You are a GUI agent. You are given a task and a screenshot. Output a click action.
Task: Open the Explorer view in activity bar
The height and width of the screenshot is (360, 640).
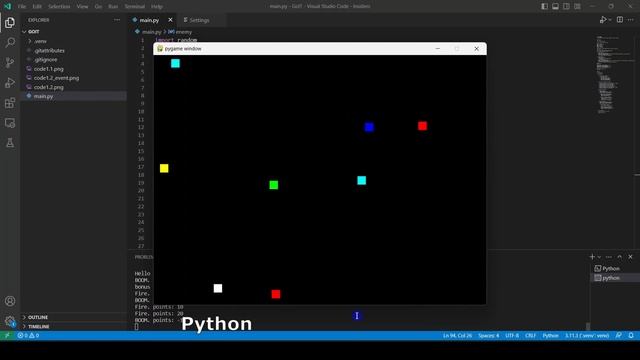click(10, 23)
